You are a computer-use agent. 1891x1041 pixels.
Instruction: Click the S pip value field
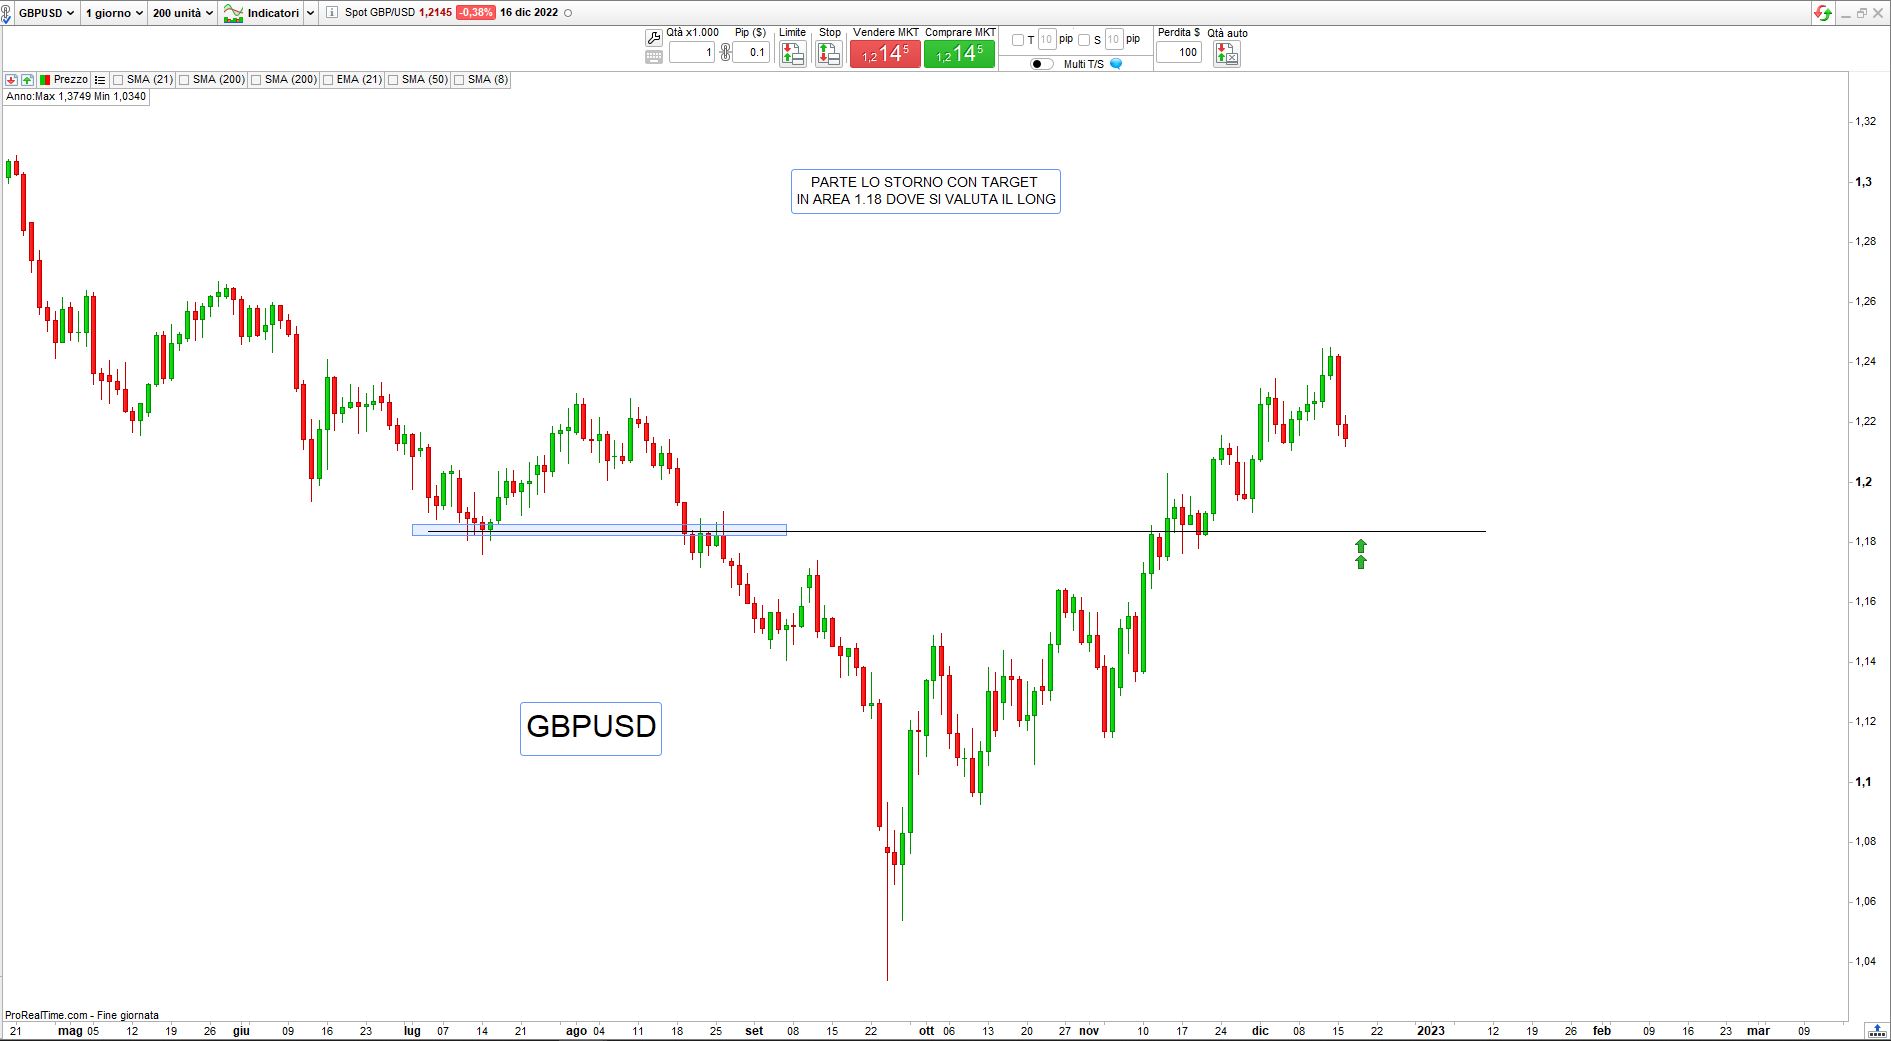(x=1114, y=40)
